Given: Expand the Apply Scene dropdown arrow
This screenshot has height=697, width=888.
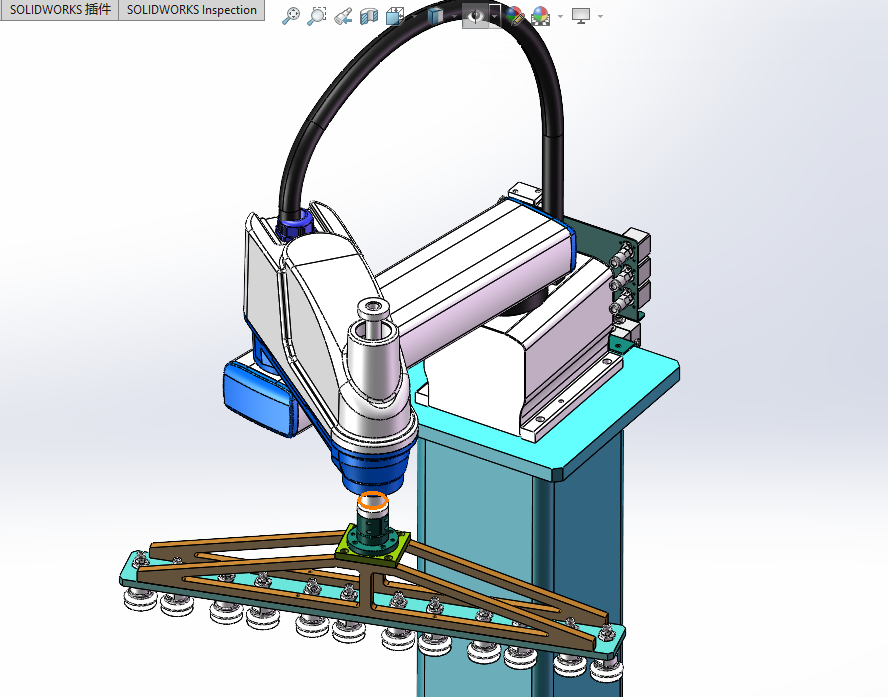Looking at the screenshot, I should click(x=560, y=16).
